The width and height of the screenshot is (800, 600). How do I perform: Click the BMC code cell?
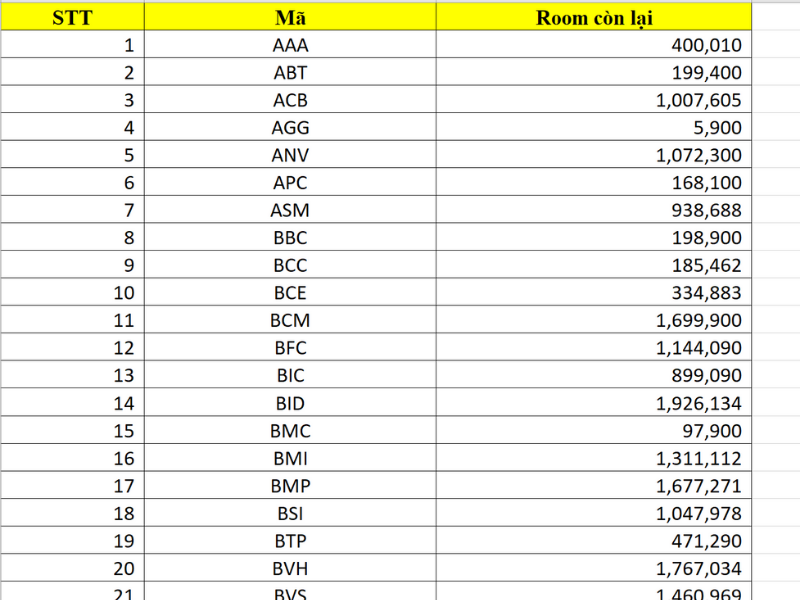pos(290,431)
